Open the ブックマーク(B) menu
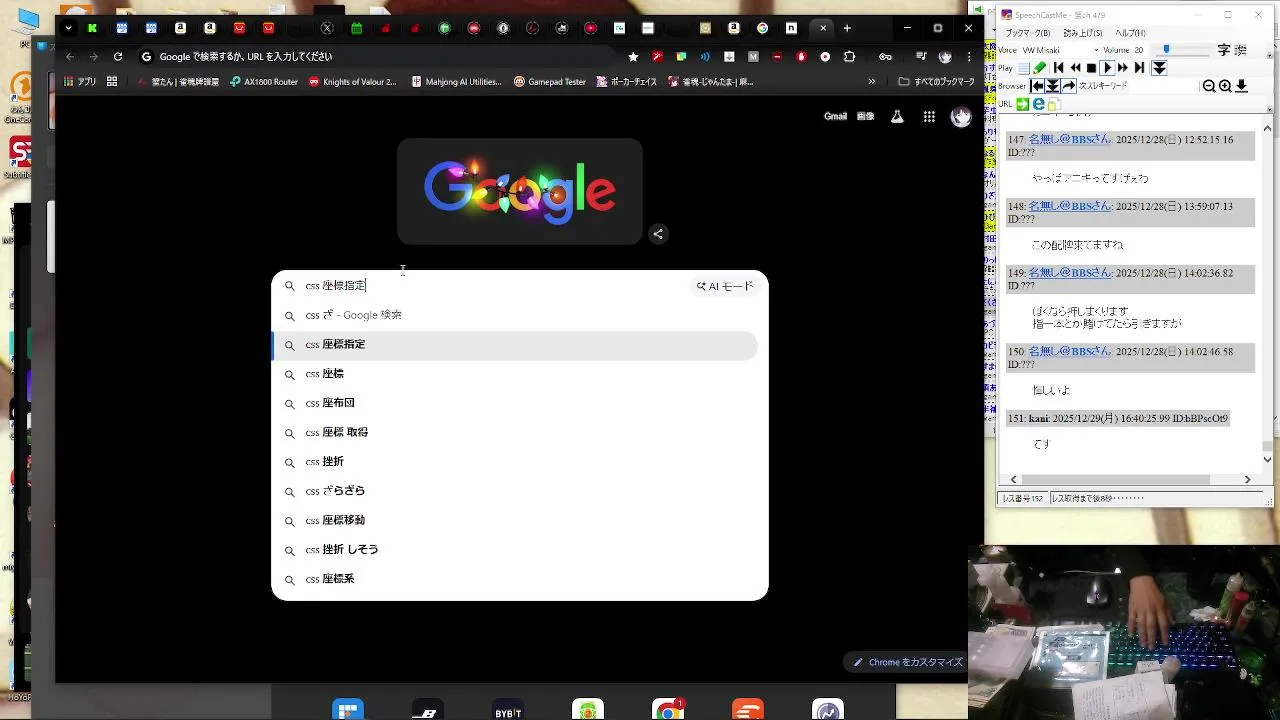The height and width of the screenshot is (720, 1280). pos(1028,33)
